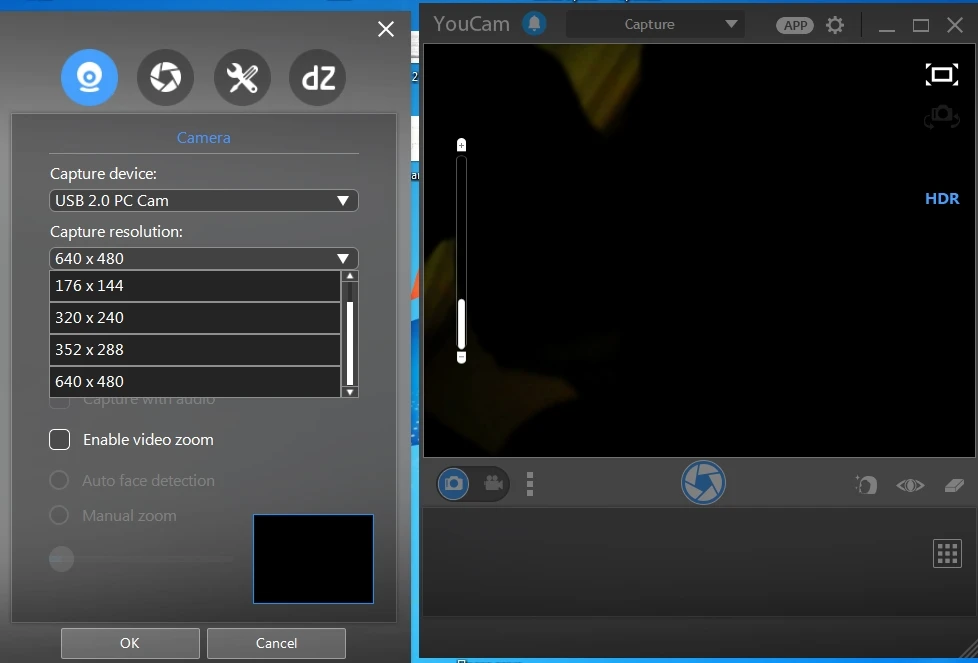
Task: Select the eraser icon
Action: tap(954, 485)
